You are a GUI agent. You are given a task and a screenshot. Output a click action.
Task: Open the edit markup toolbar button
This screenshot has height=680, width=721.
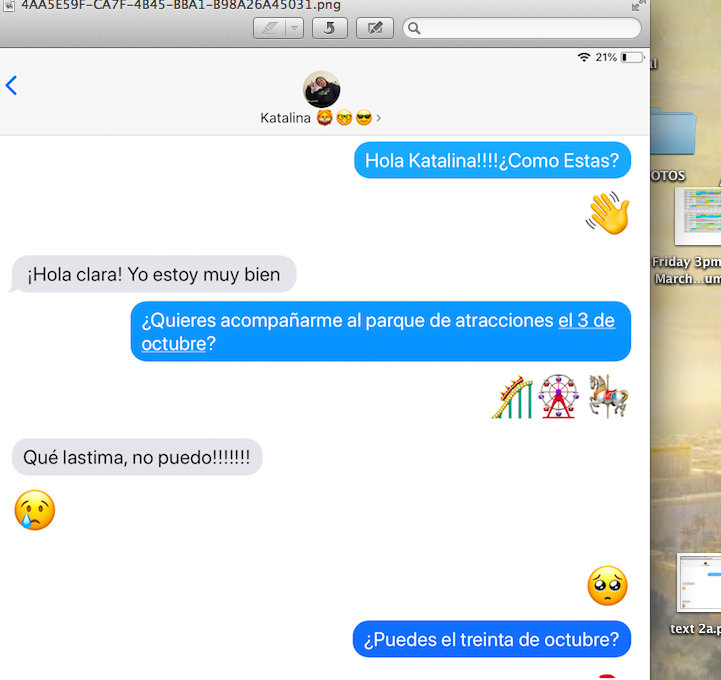coord(375,29)
